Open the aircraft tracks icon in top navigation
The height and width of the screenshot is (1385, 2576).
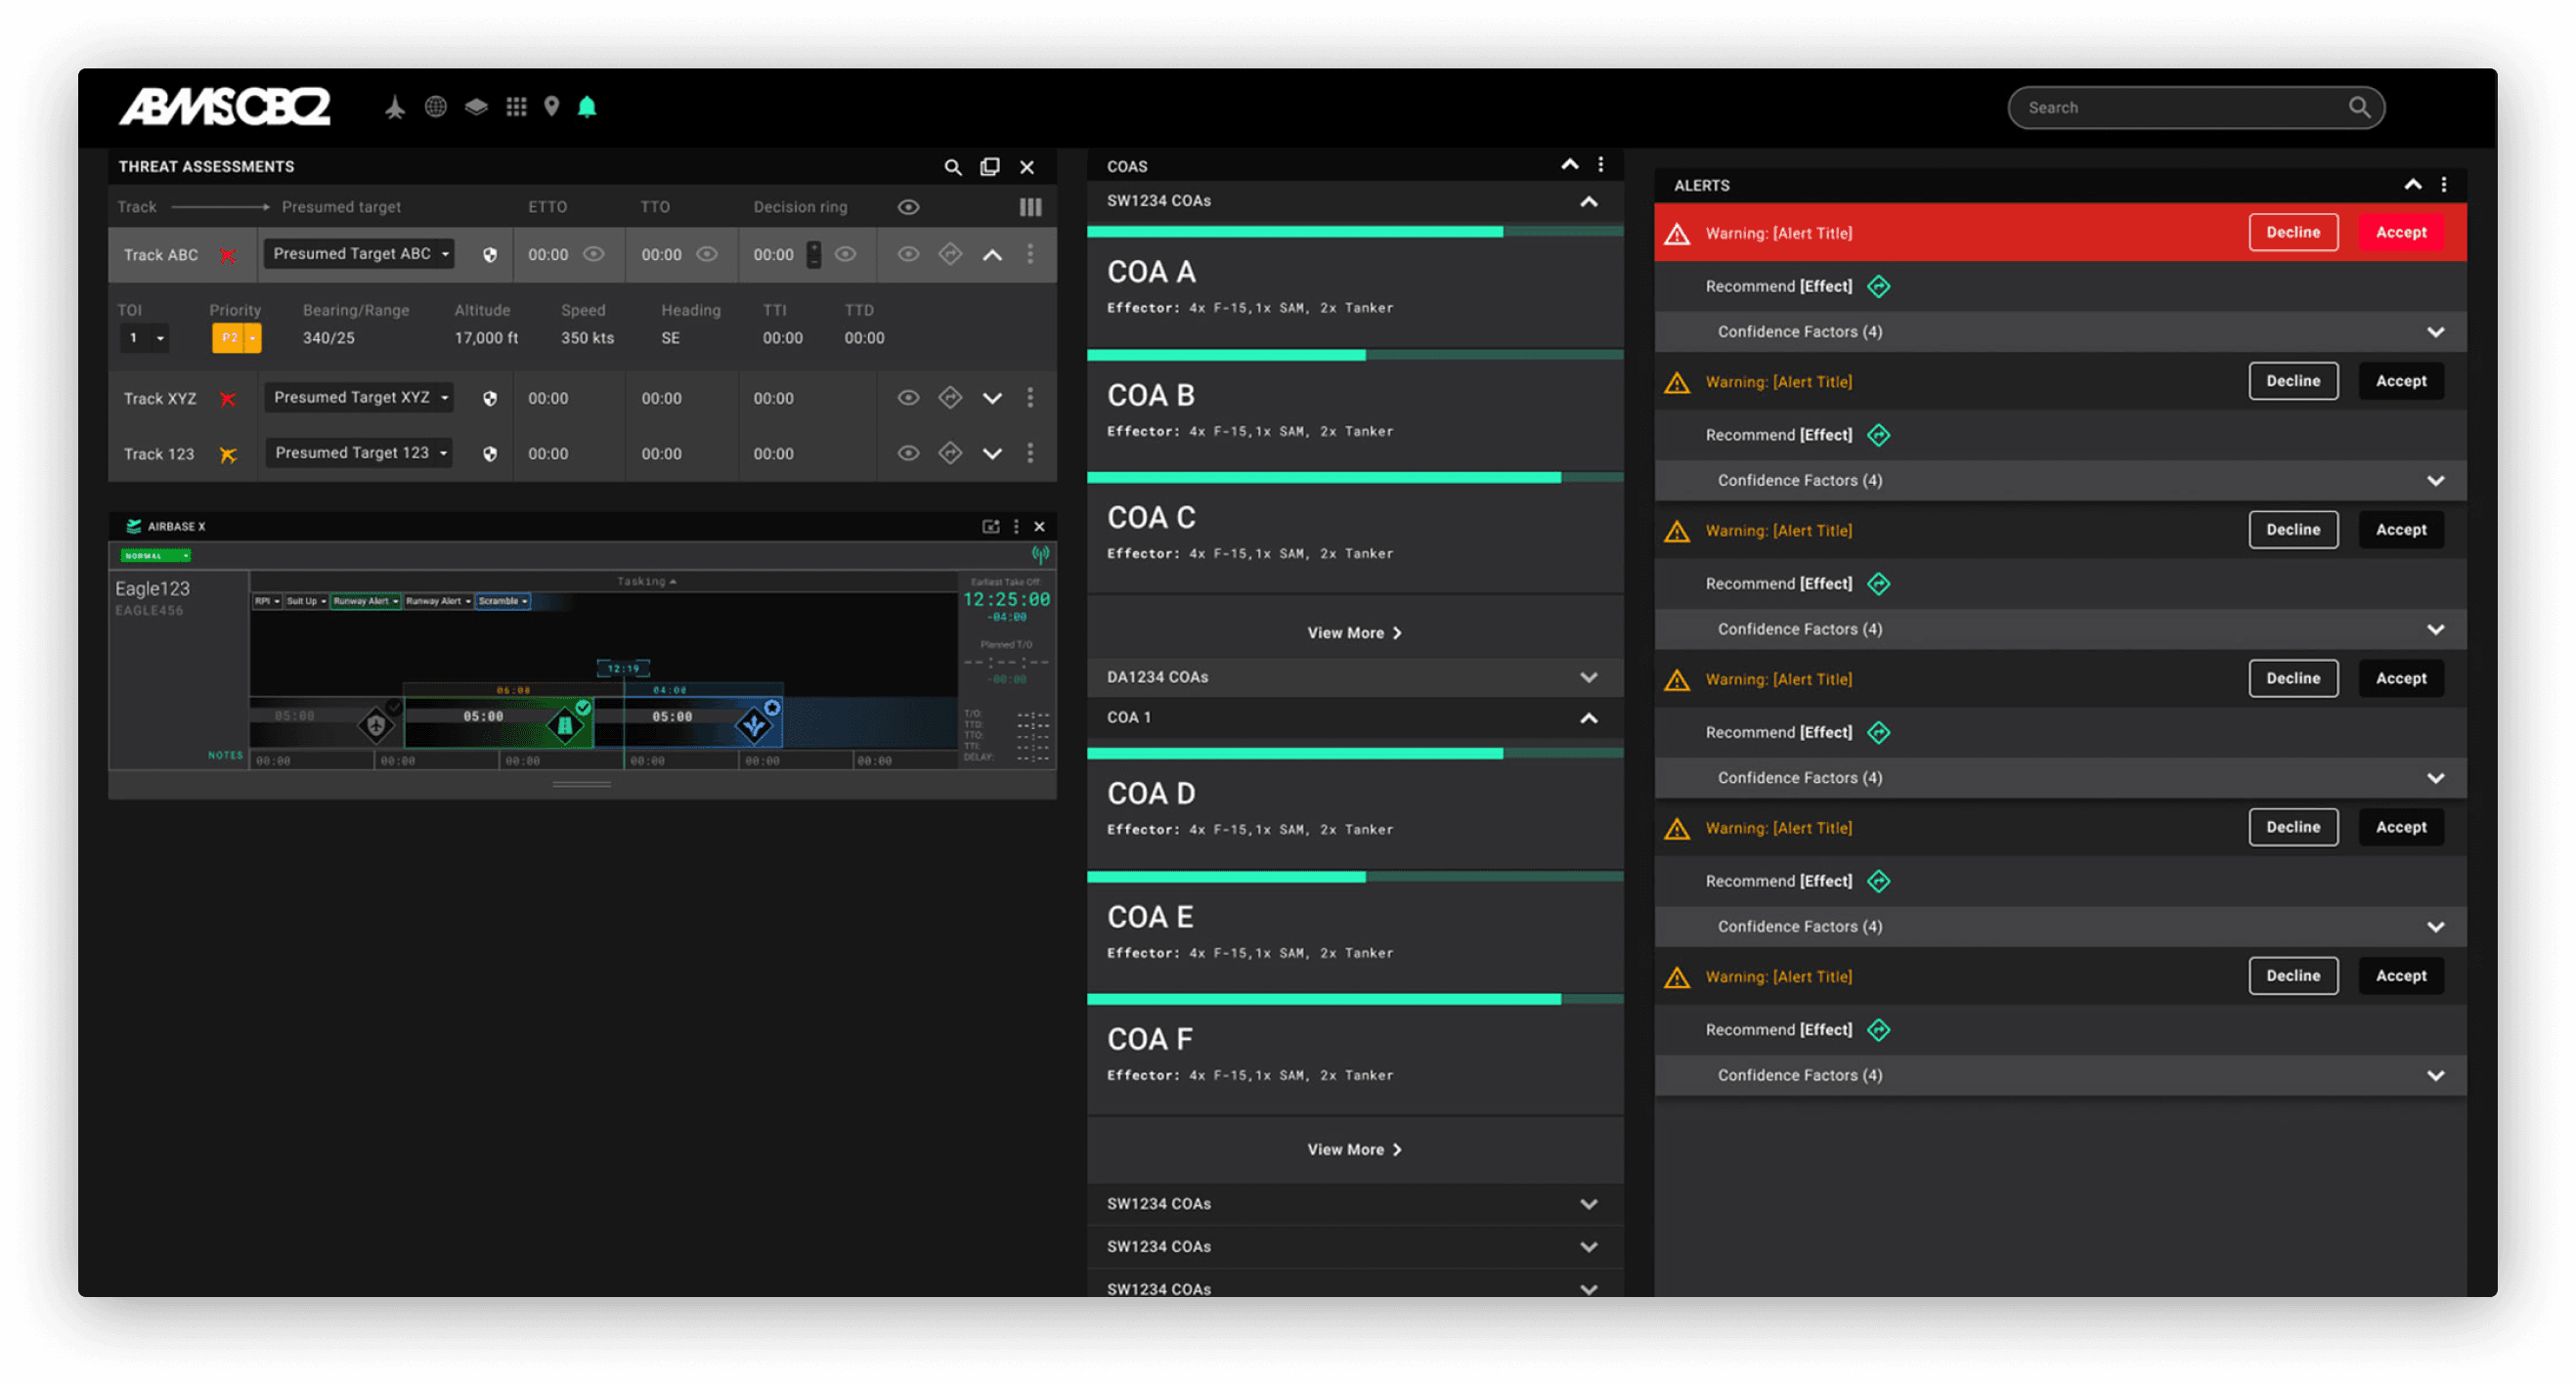tap(395, 106)
